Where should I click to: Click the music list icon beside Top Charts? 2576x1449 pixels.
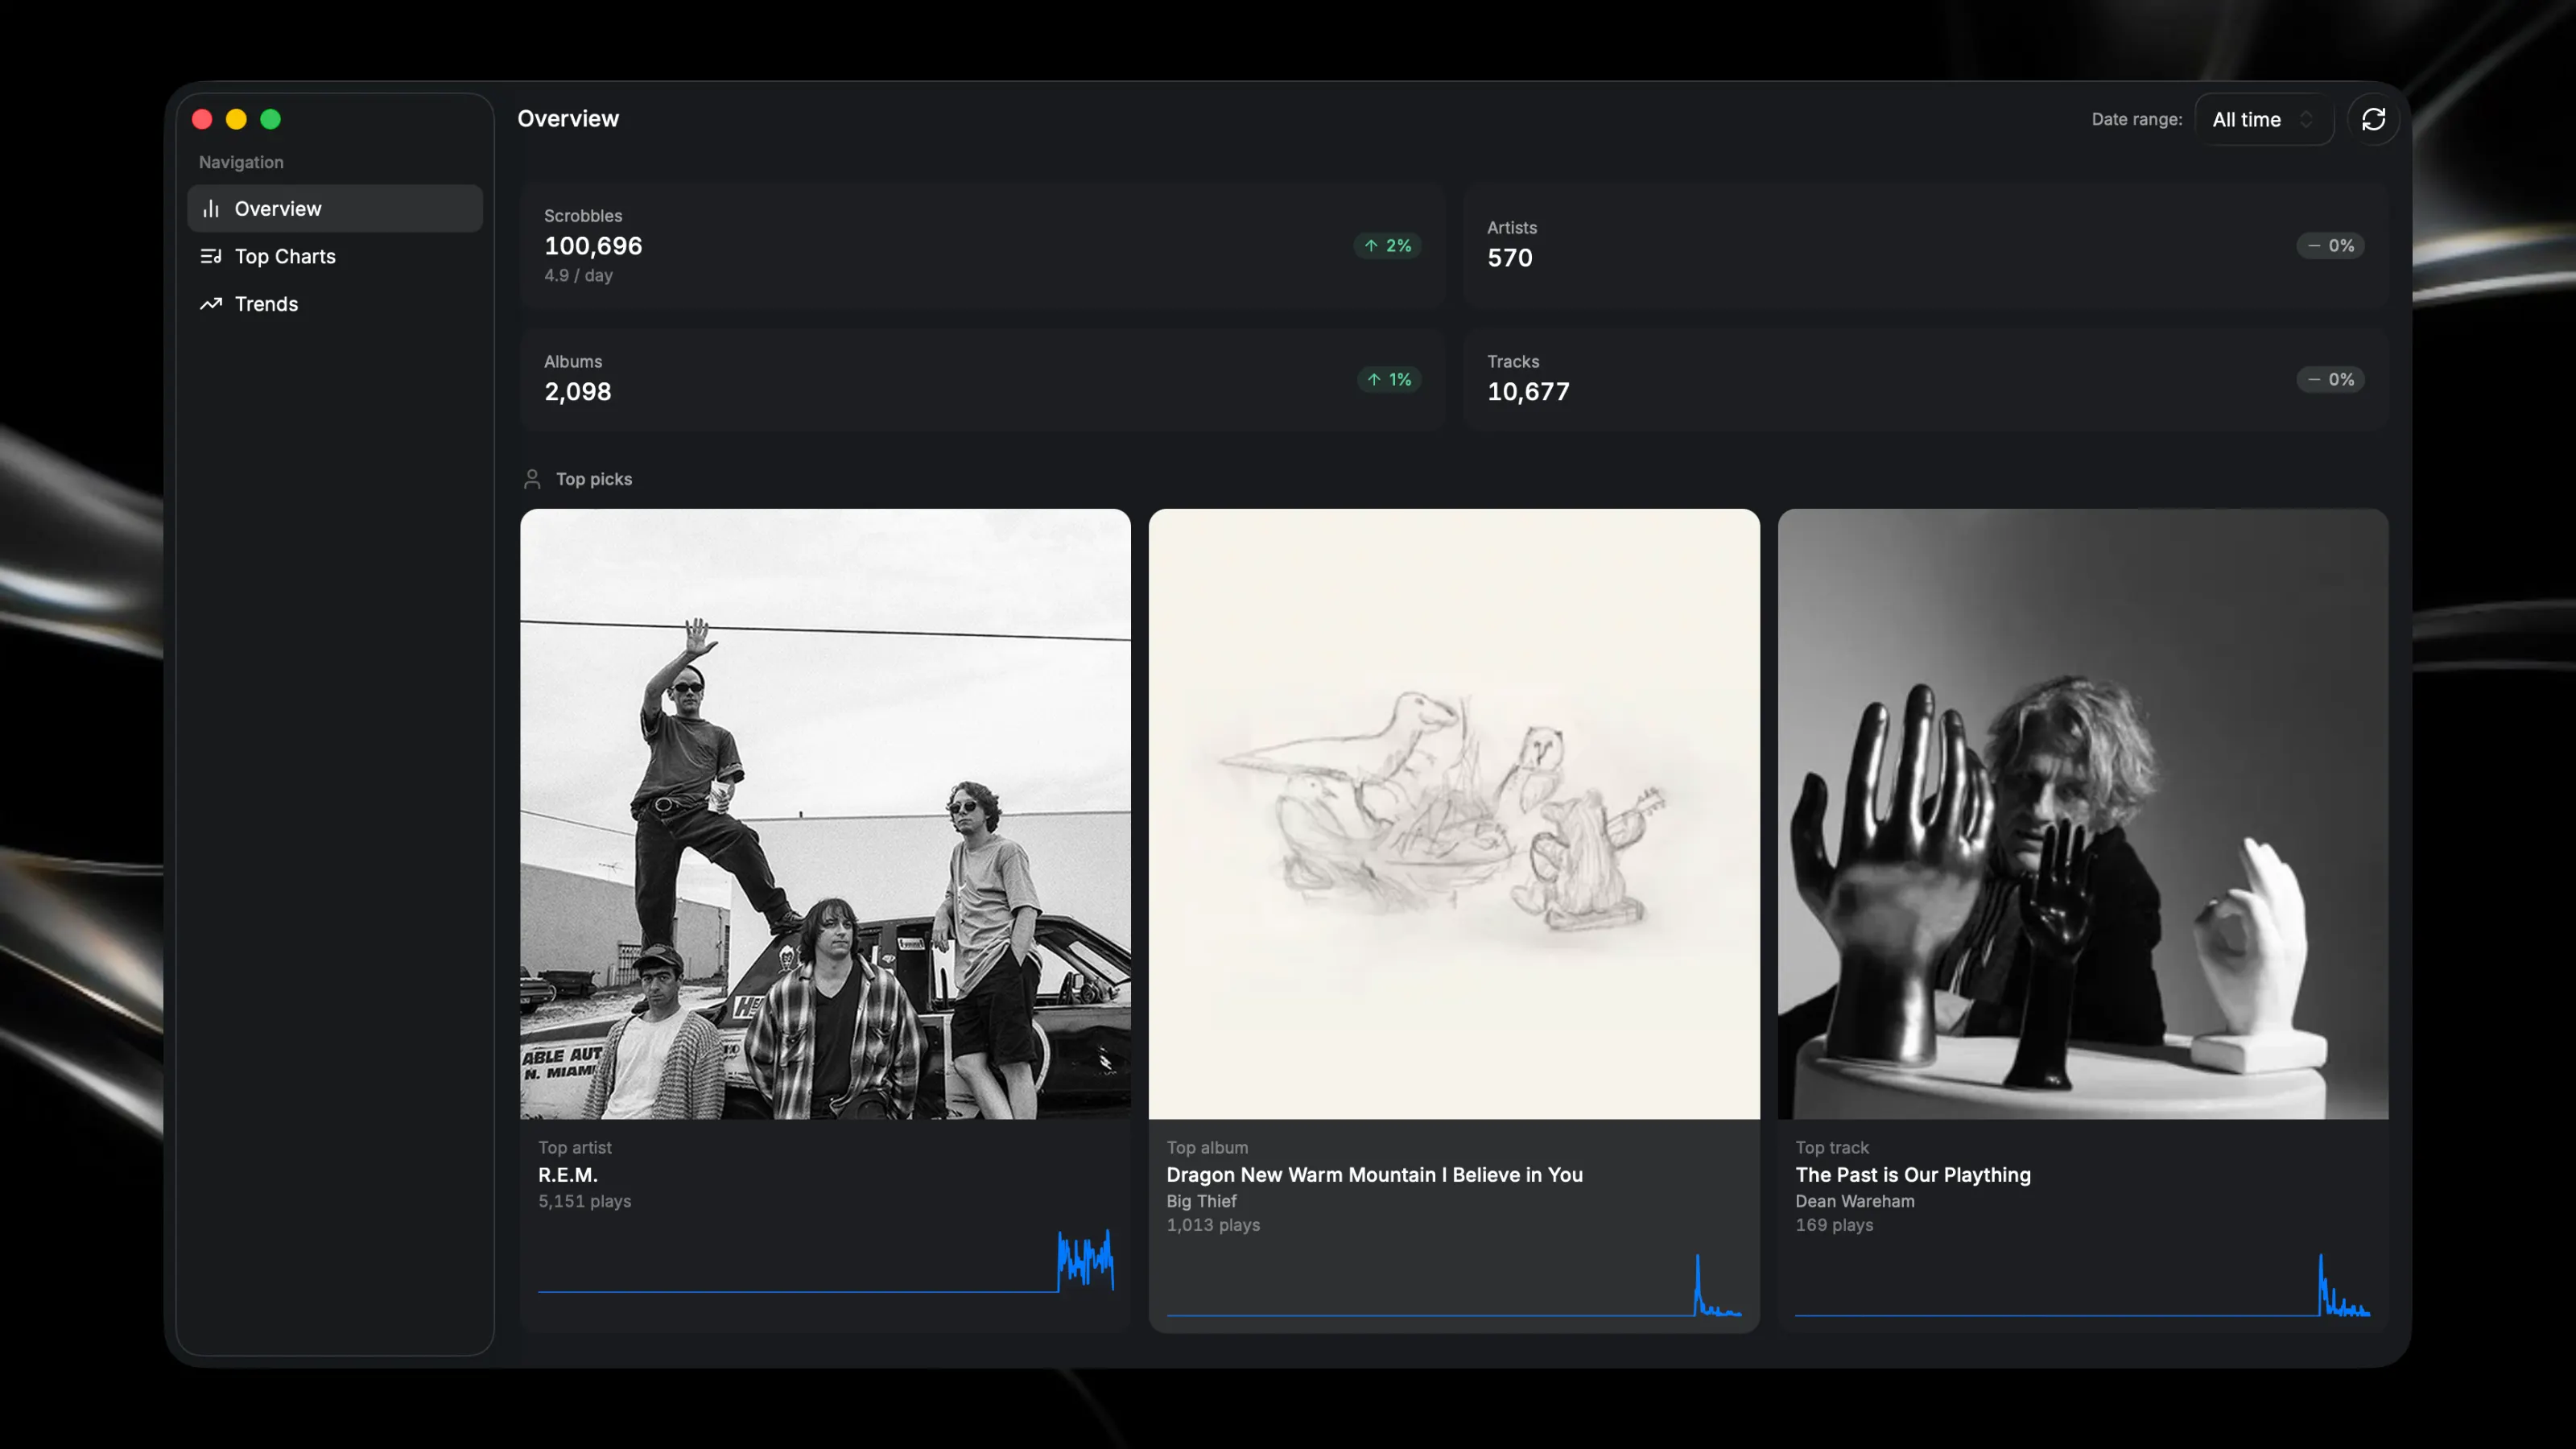click(x=211, y=256)
